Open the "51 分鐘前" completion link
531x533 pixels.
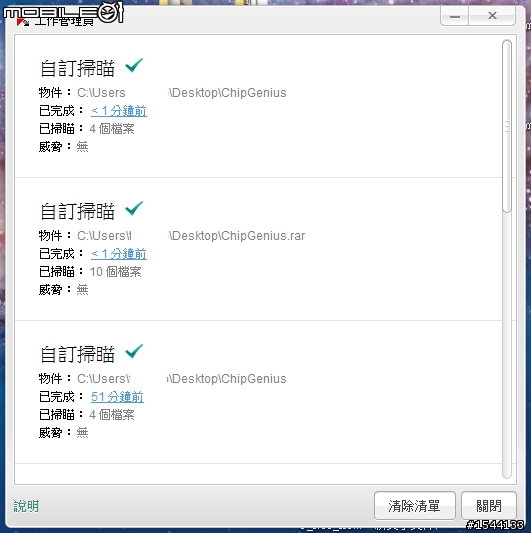tap(117, 397)
